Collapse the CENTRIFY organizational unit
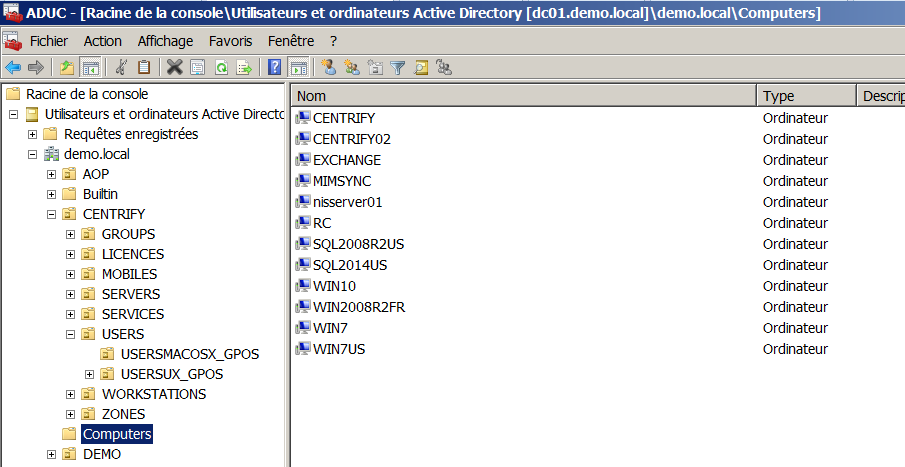This screenshot has width=905, height=467. (51, 214)
